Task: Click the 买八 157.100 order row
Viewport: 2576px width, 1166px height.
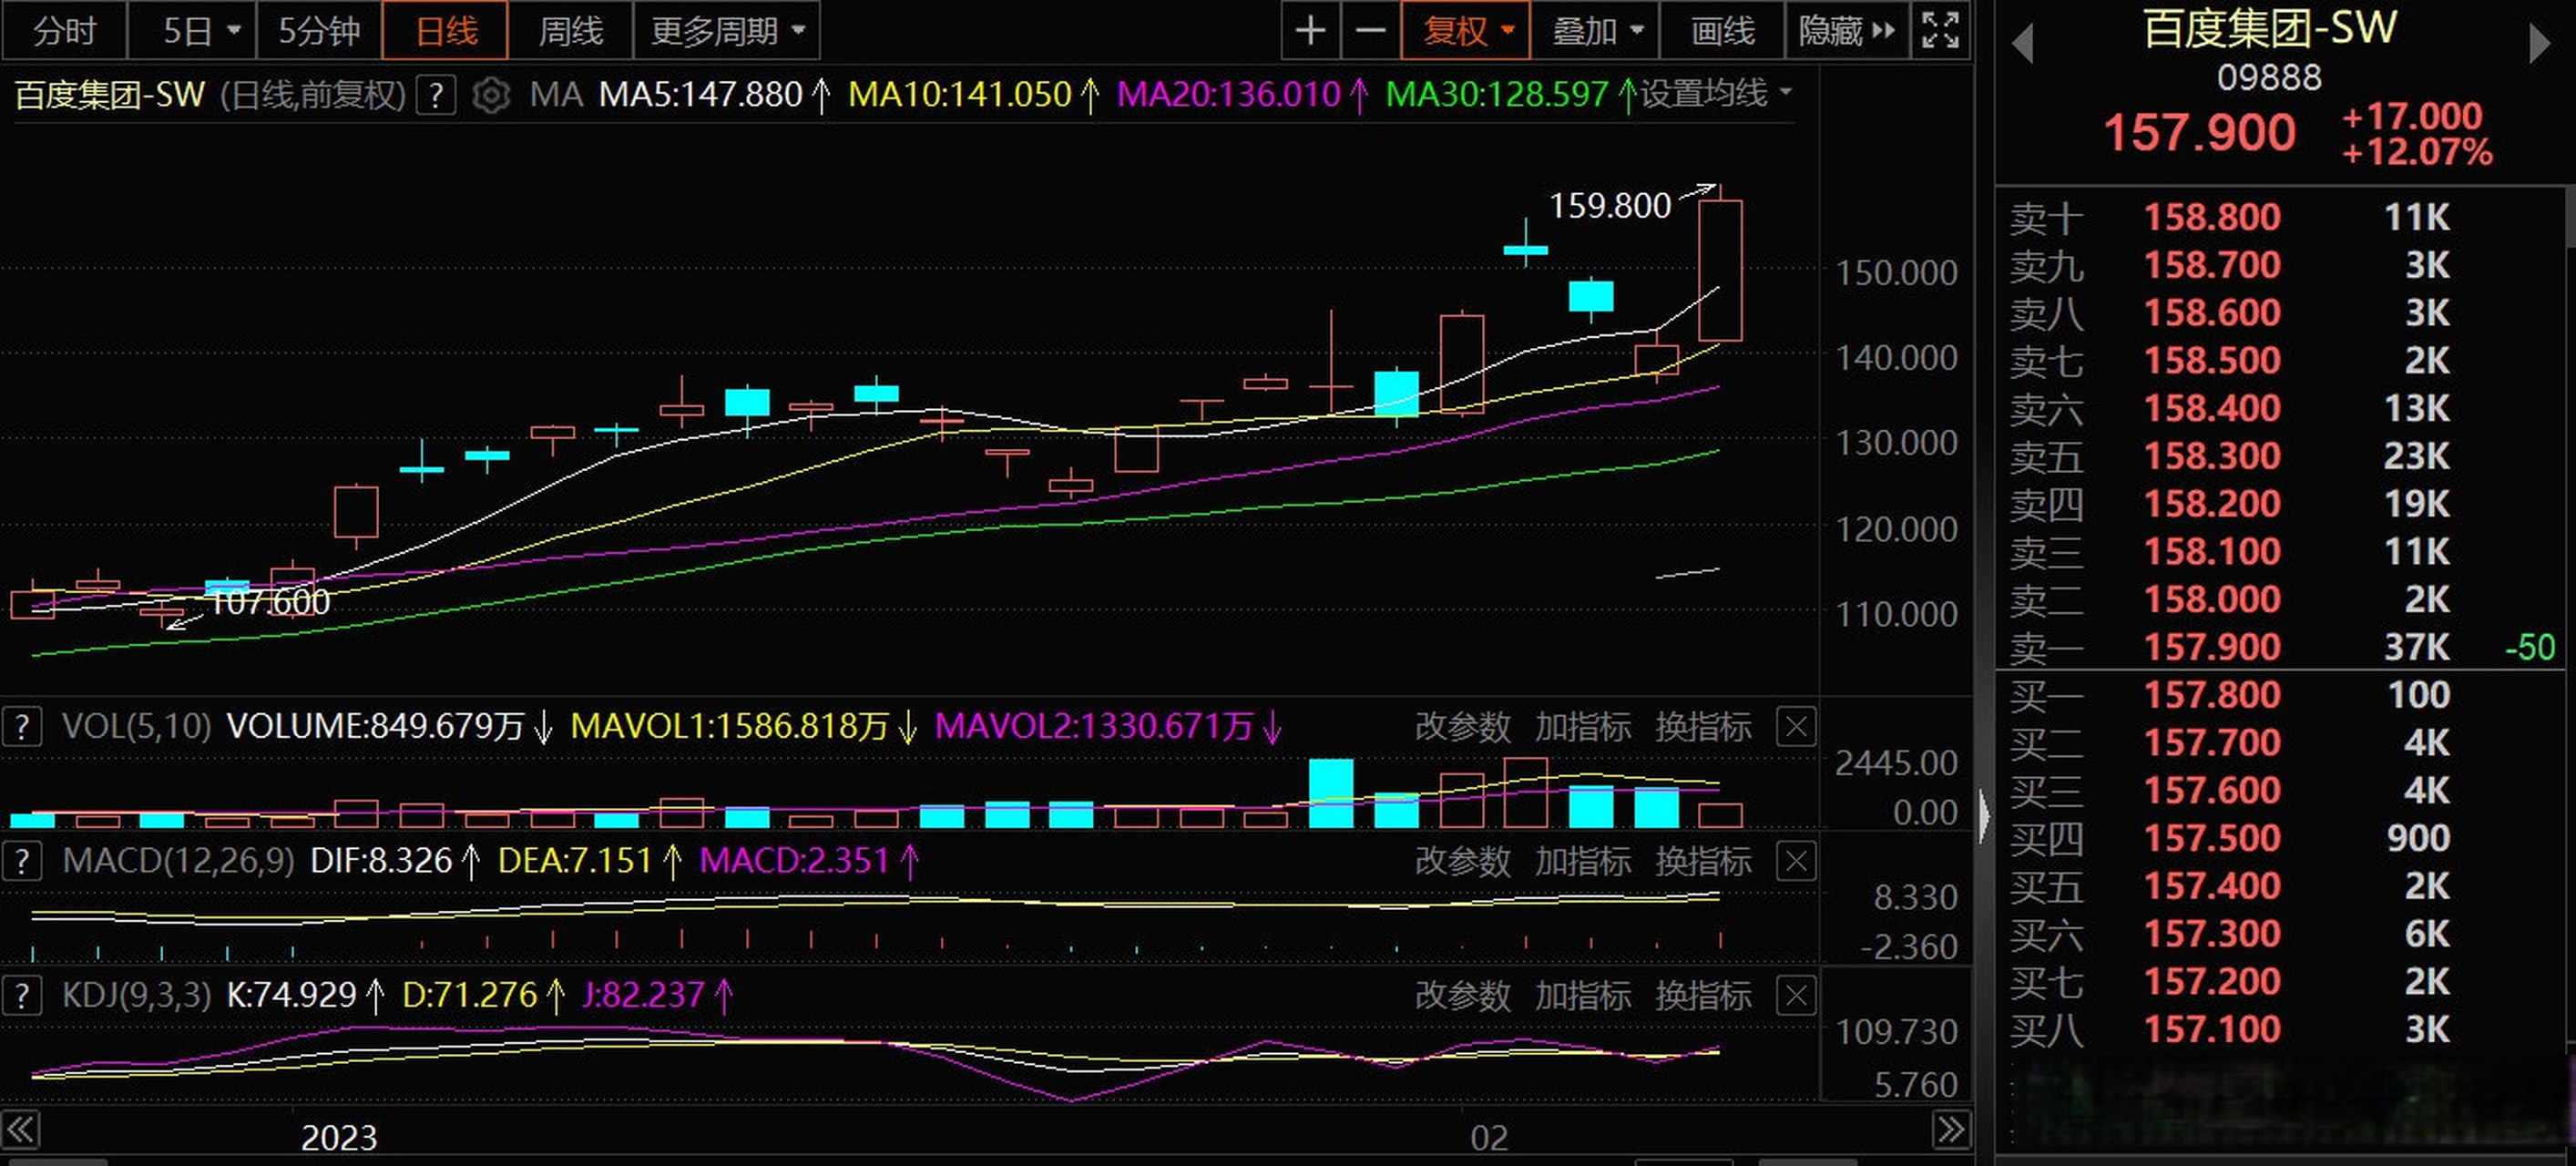Action: click(2280, 1029)
